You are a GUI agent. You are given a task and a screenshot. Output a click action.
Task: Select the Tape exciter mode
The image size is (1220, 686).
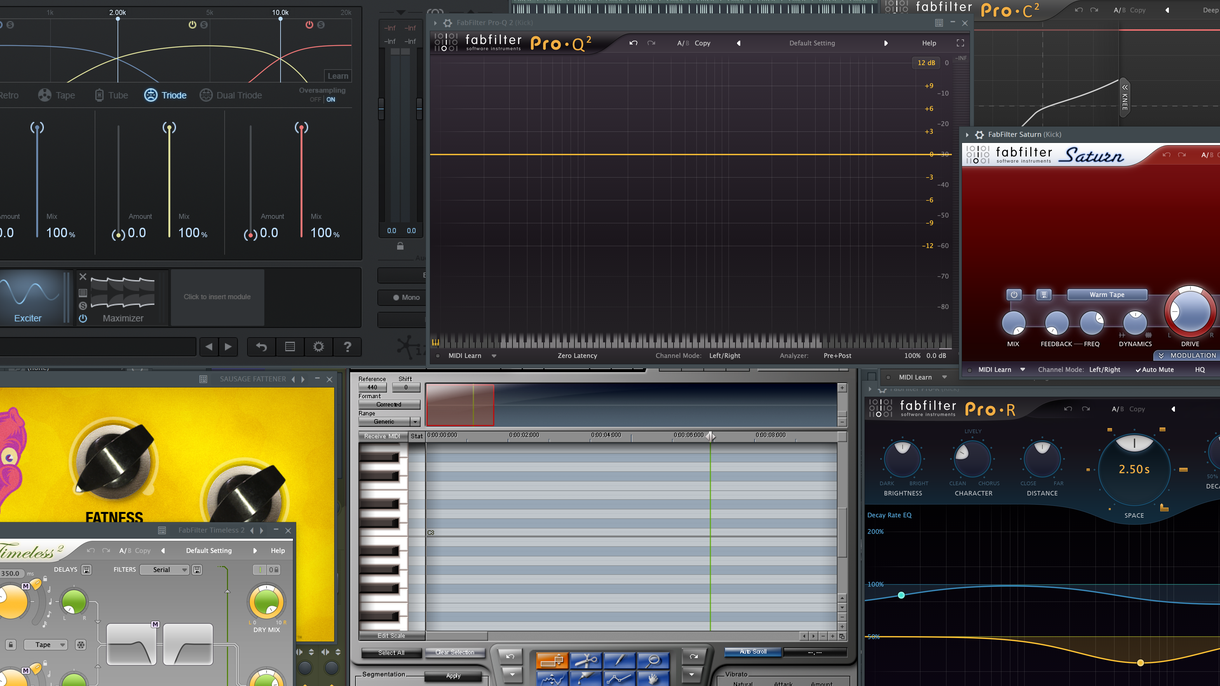[57, 95]
